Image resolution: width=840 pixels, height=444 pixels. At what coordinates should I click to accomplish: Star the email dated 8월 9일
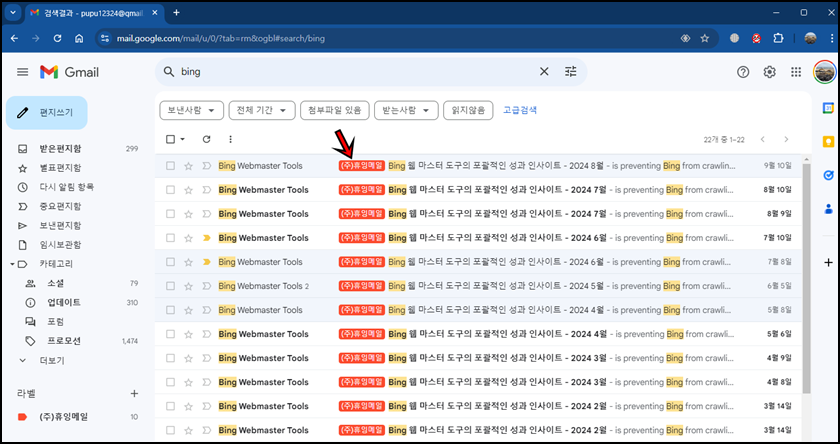click(188, 214)
